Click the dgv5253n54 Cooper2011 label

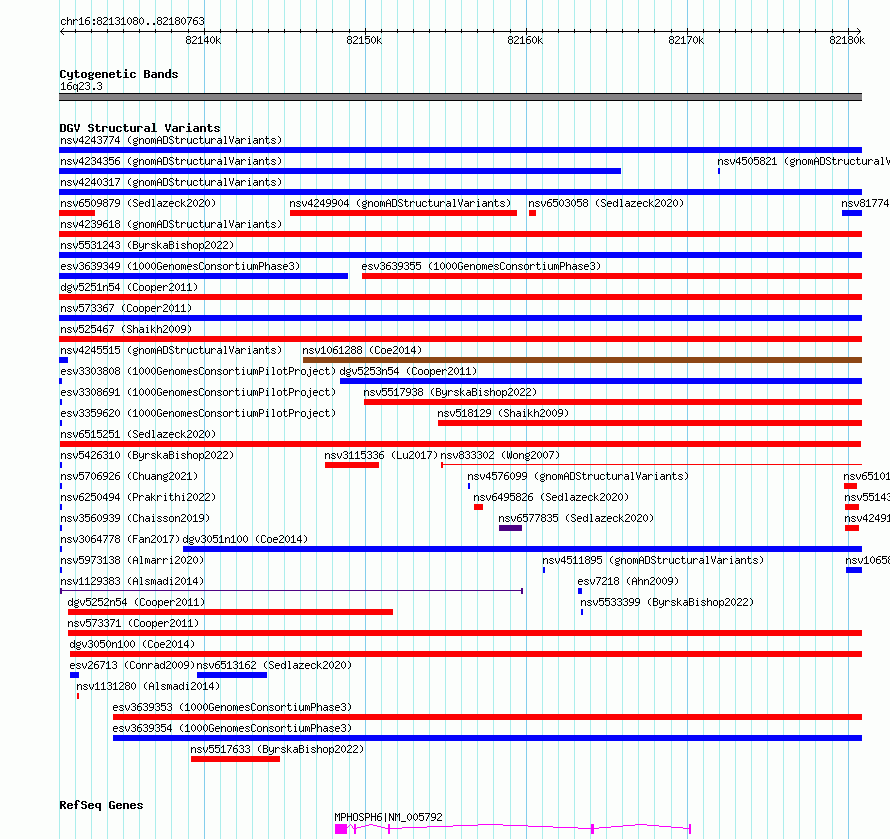[408, 371]
